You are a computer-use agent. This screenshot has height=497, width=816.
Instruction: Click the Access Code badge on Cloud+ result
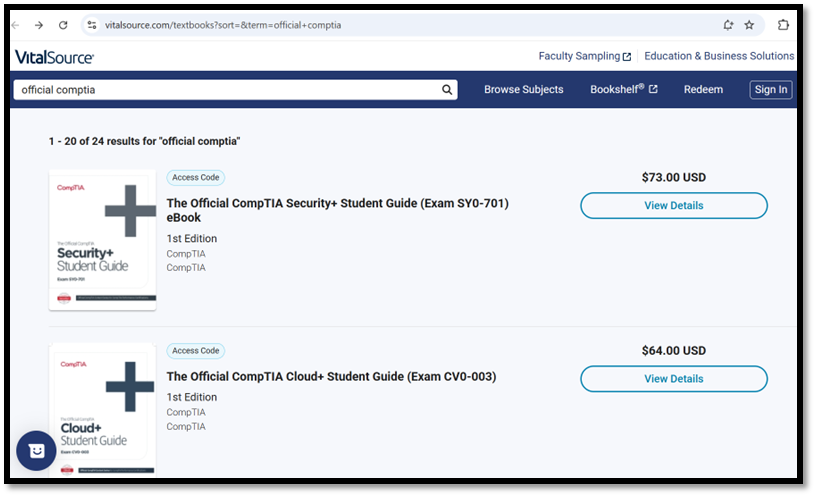[x=196, y=351]
